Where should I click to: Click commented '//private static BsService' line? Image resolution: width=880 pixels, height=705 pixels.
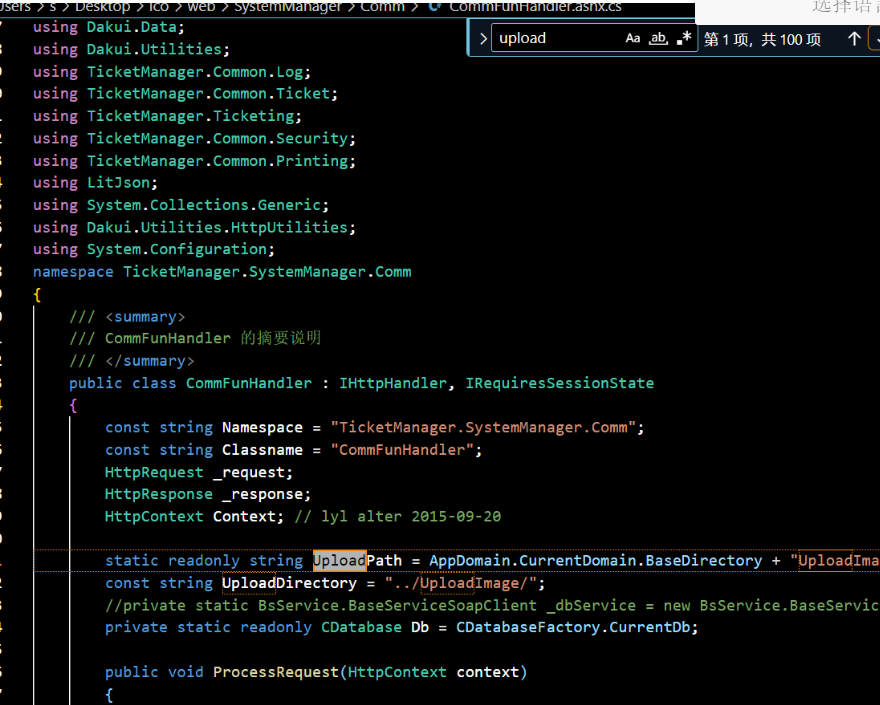492,605
